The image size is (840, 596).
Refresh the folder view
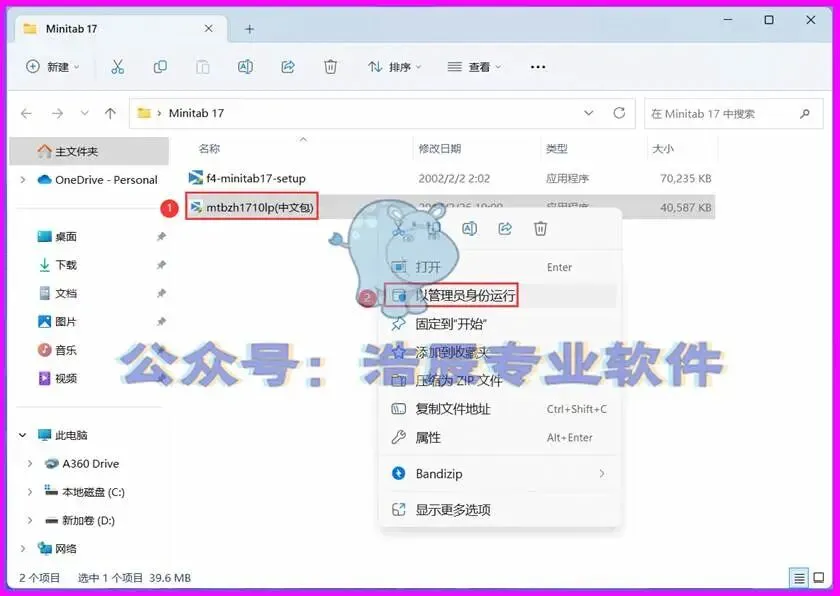pyautogui.click(x=619, y=113)
